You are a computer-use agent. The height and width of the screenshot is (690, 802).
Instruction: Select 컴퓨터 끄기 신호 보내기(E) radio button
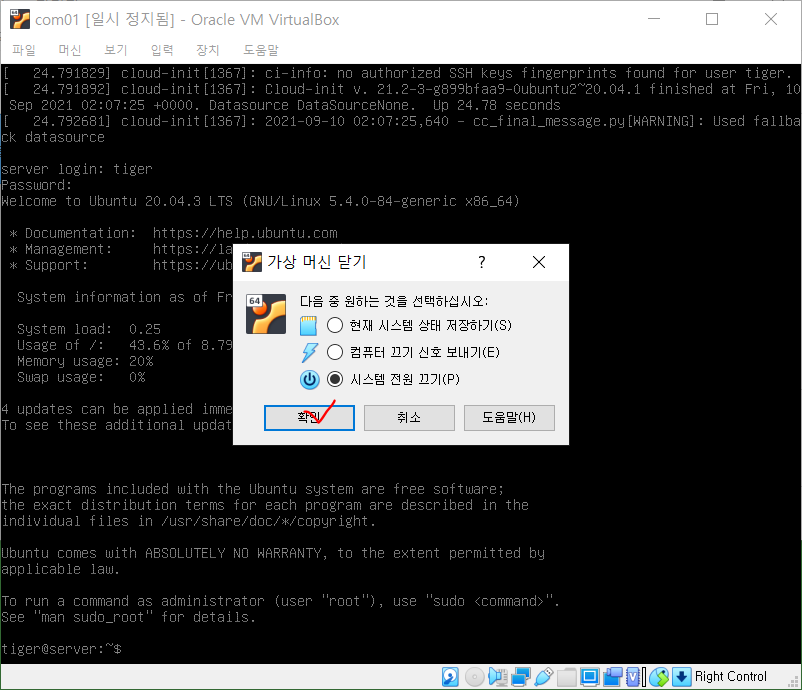[x=335, y=352]
